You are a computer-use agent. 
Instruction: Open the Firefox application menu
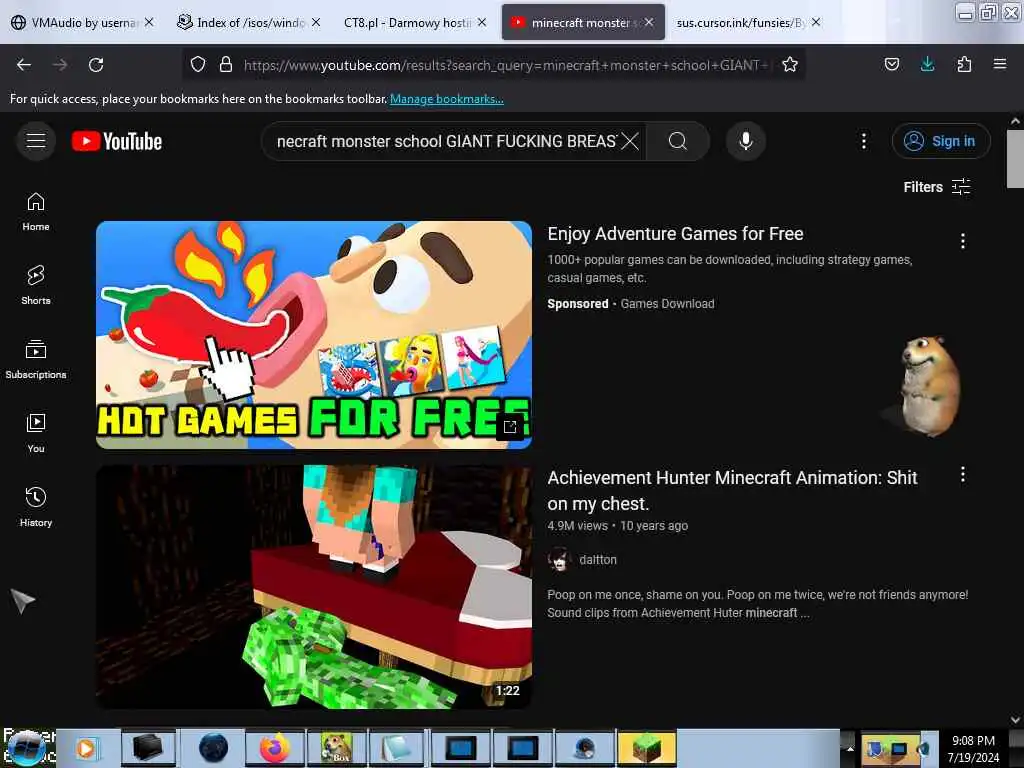[x=999, y=64]
